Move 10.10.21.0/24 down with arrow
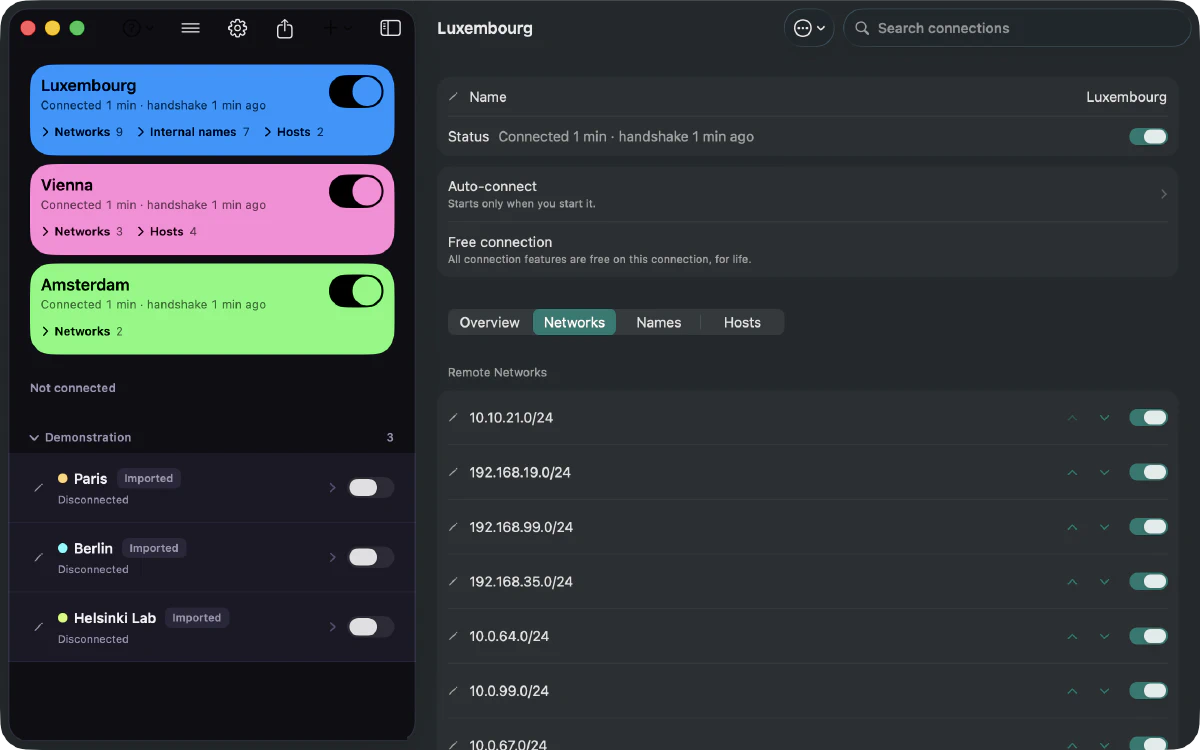1200x750 pixels. pyautogui.click(x=1104, y=418)
